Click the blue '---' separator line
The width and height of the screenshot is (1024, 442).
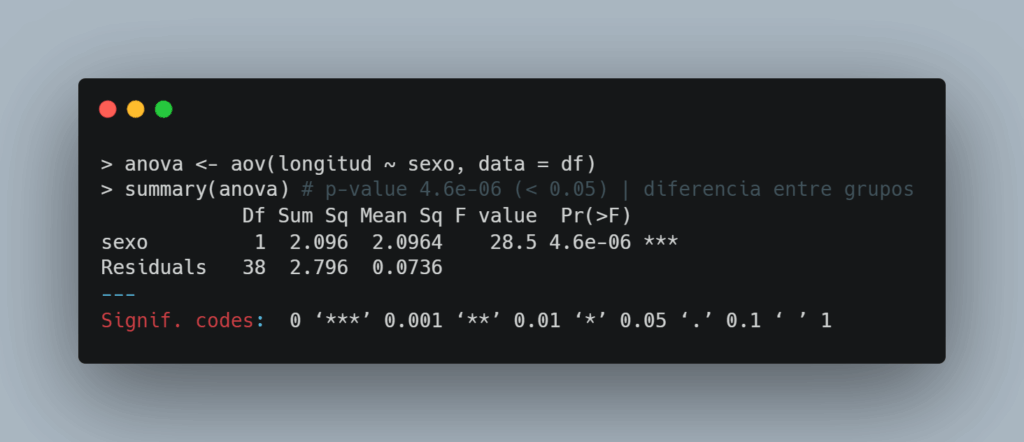(x=118, y=294)
